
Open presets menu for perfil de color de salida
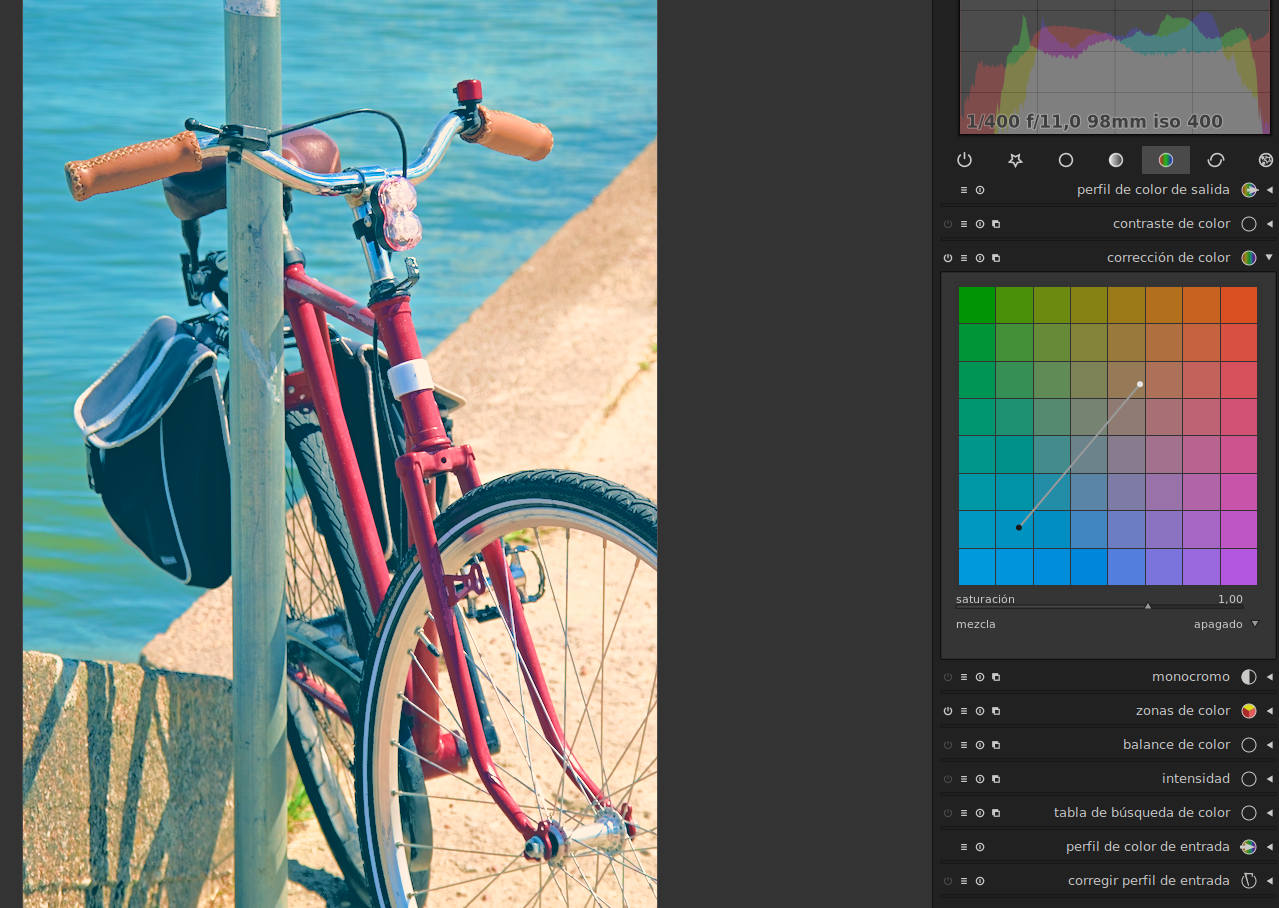coord(964,190)
